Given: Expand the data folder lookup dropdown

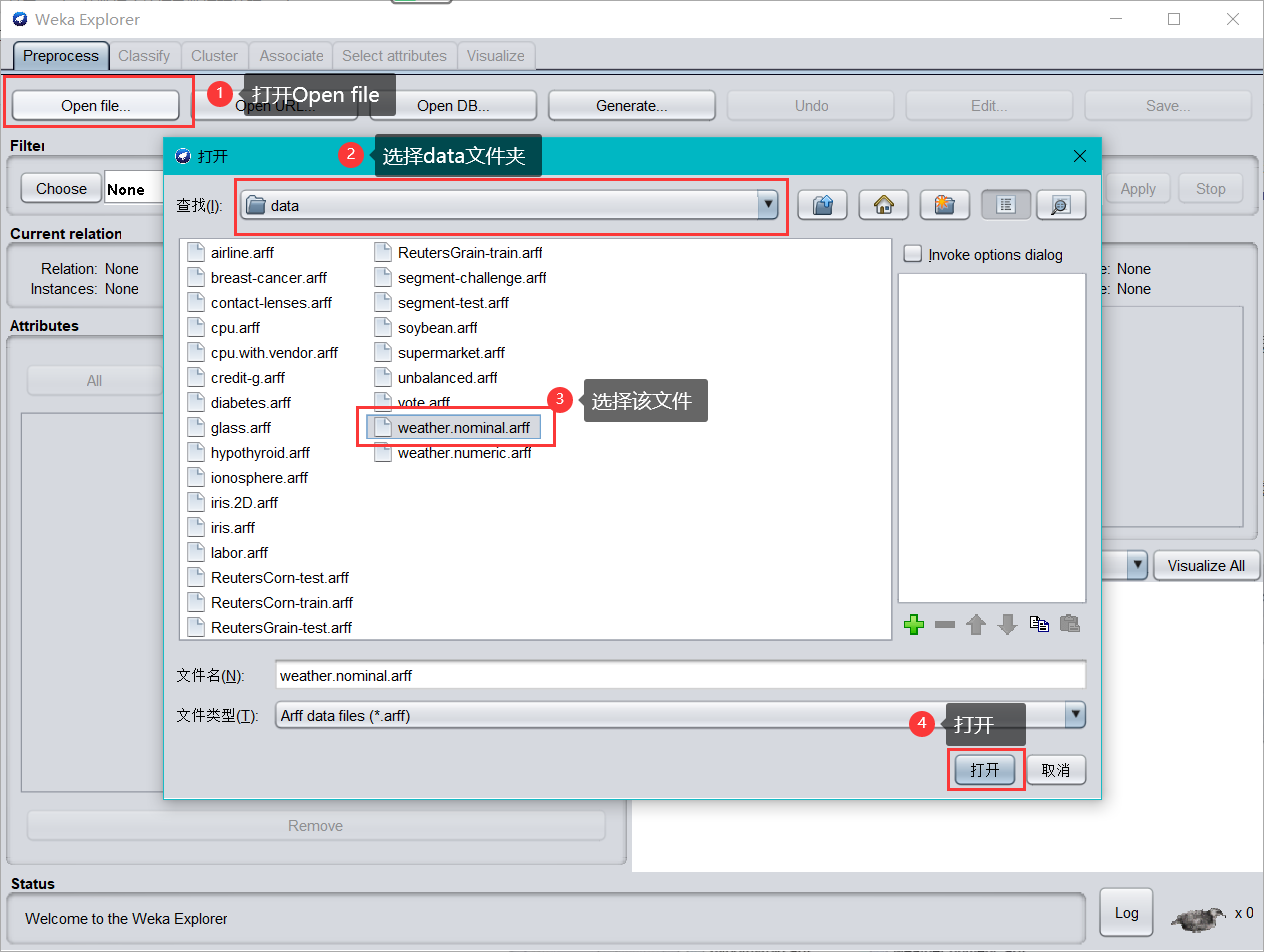Looking at the screenshot, I should (x=768, y=205).
